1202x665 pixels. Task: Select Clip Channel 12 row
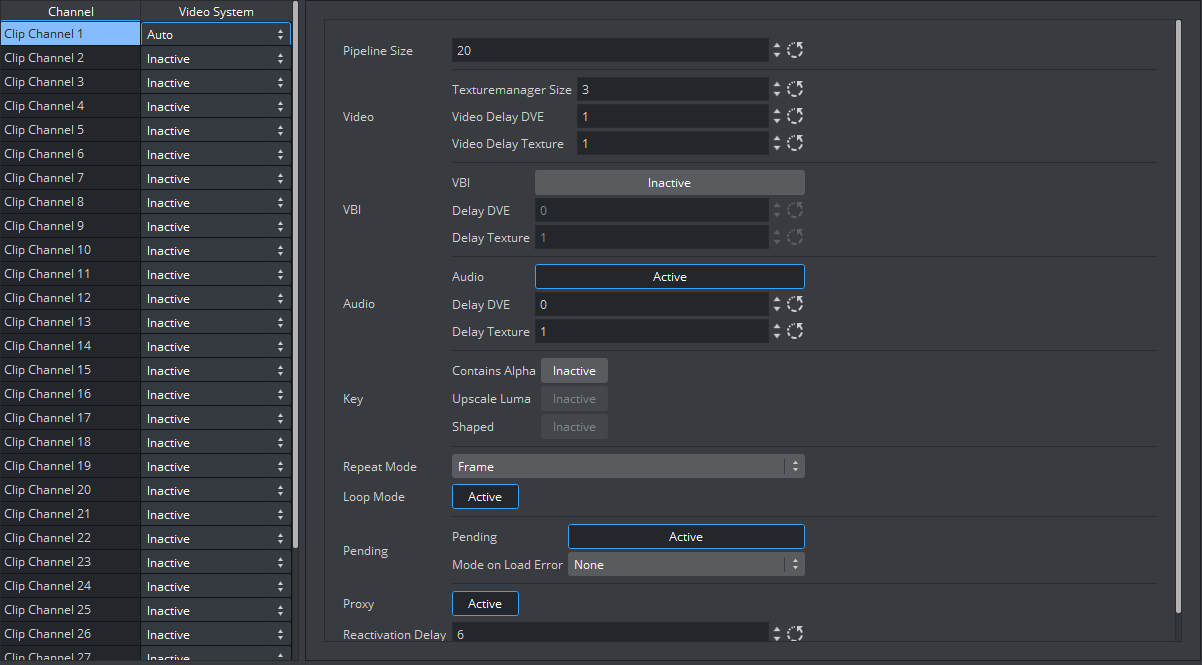70,298
